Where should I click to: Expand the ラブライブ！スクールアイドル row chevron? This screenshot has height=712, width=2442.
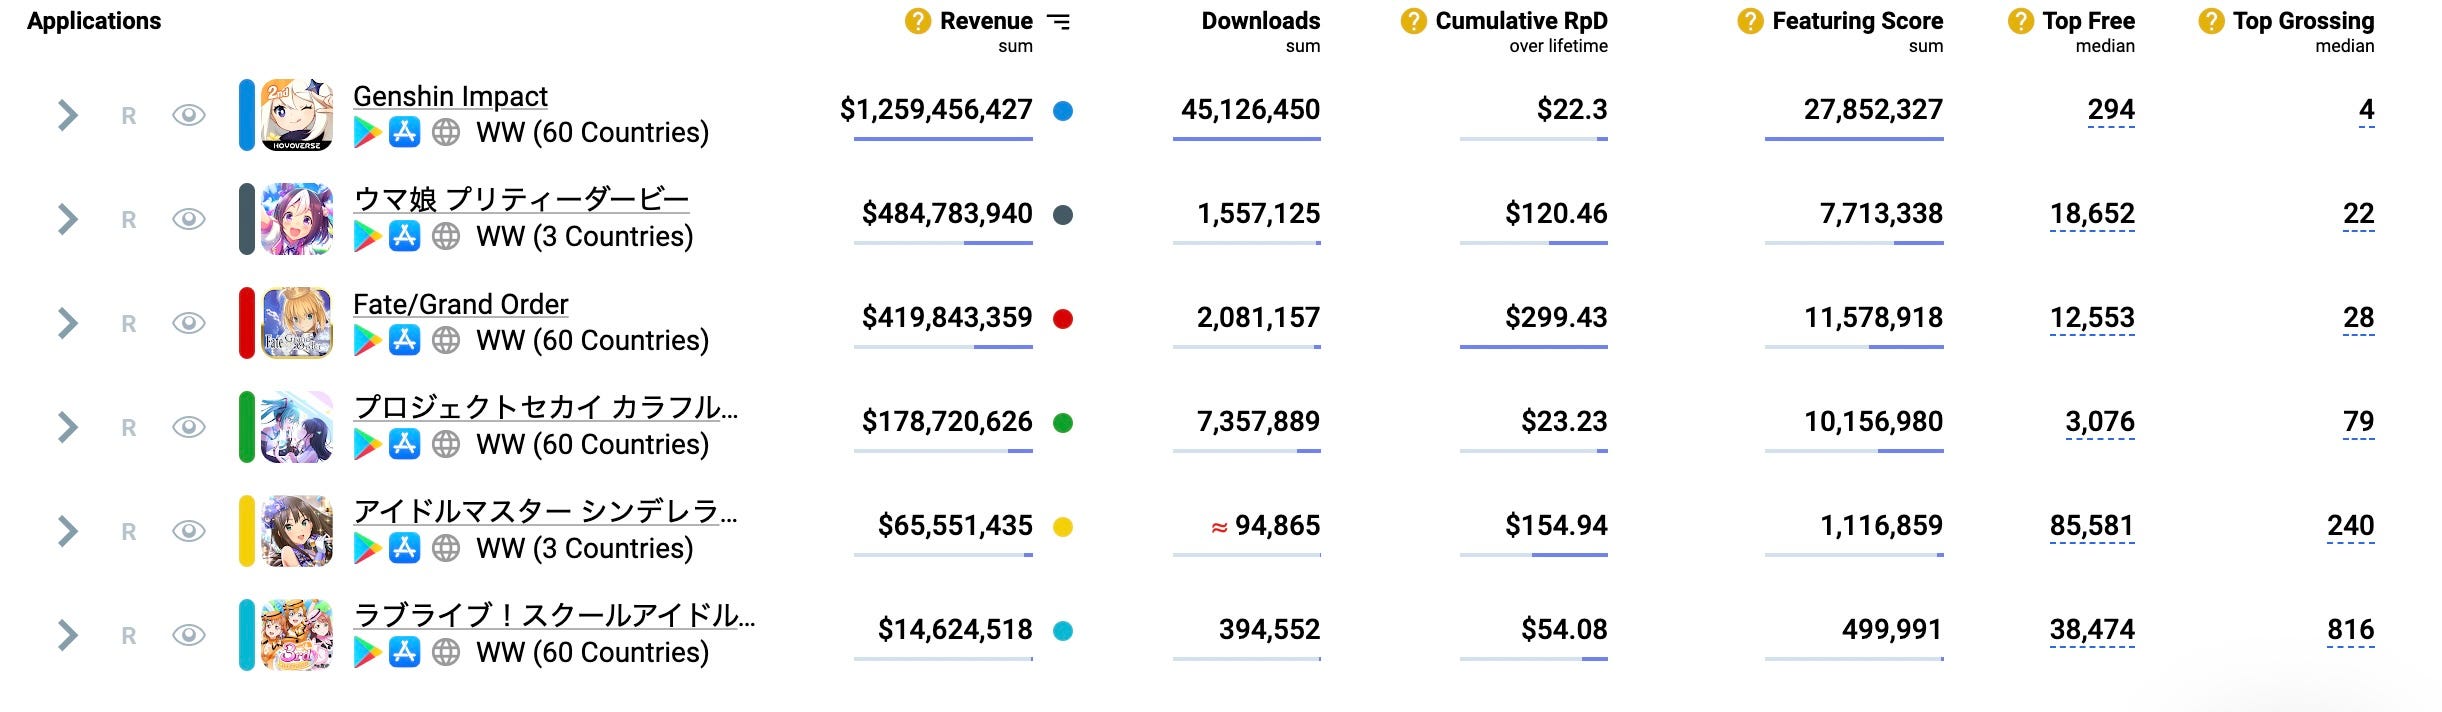[x=67, y=635]
